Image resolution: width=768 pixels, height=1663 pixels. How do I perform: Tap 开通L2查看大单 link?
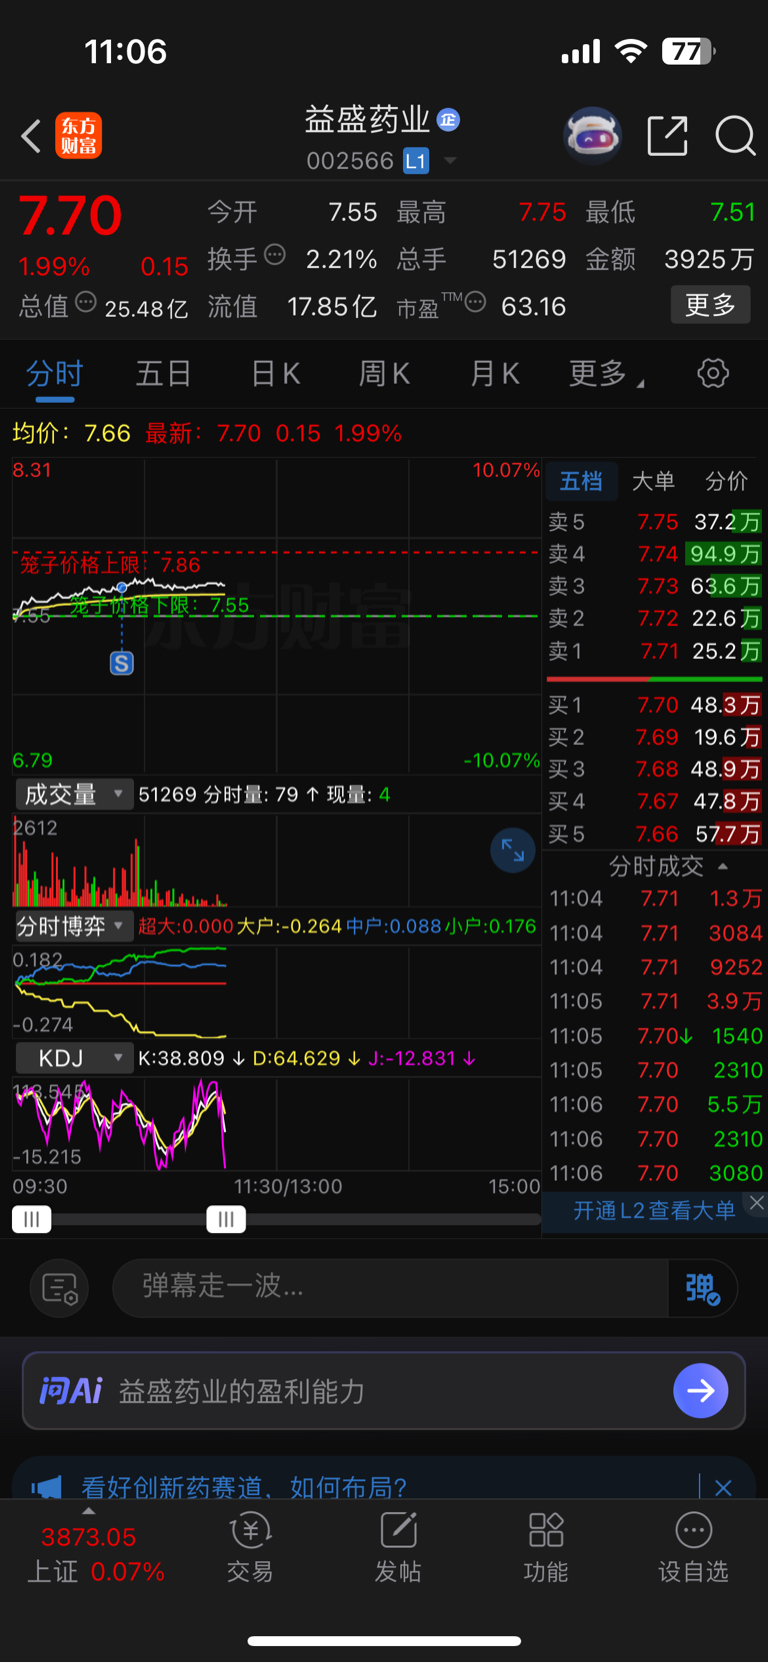pyautogui.click(x=654, y=1210)
